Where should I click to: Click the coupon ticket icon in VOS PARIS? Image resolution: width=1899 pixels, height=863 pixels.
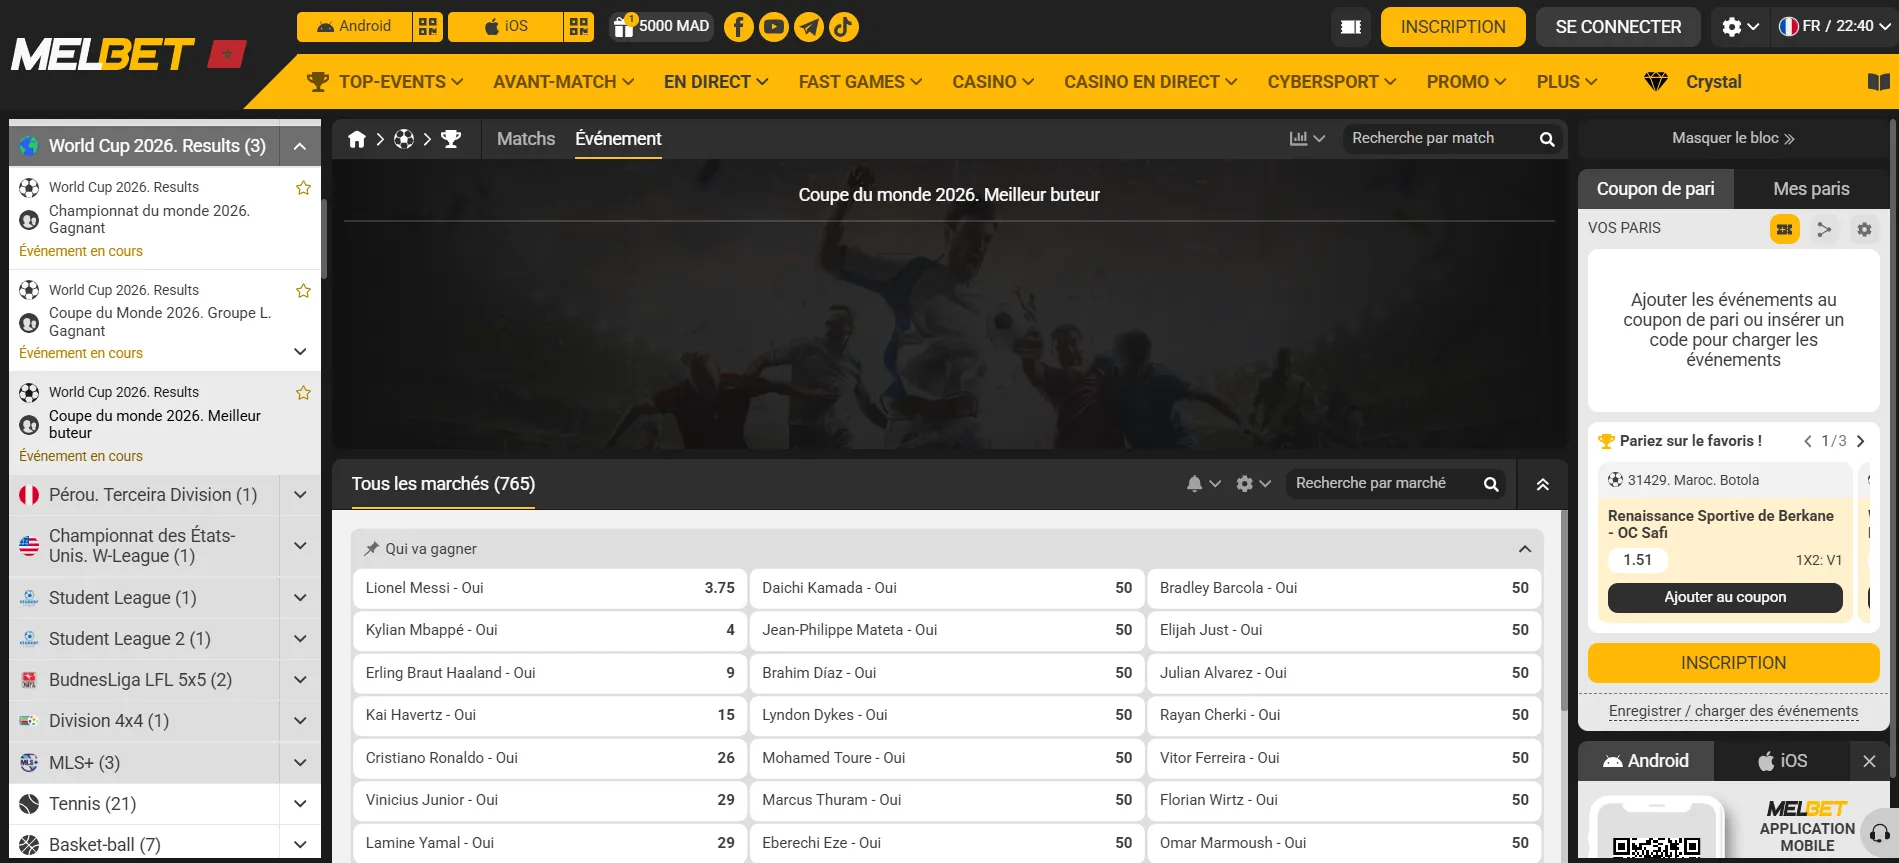tap(1784, 229)
